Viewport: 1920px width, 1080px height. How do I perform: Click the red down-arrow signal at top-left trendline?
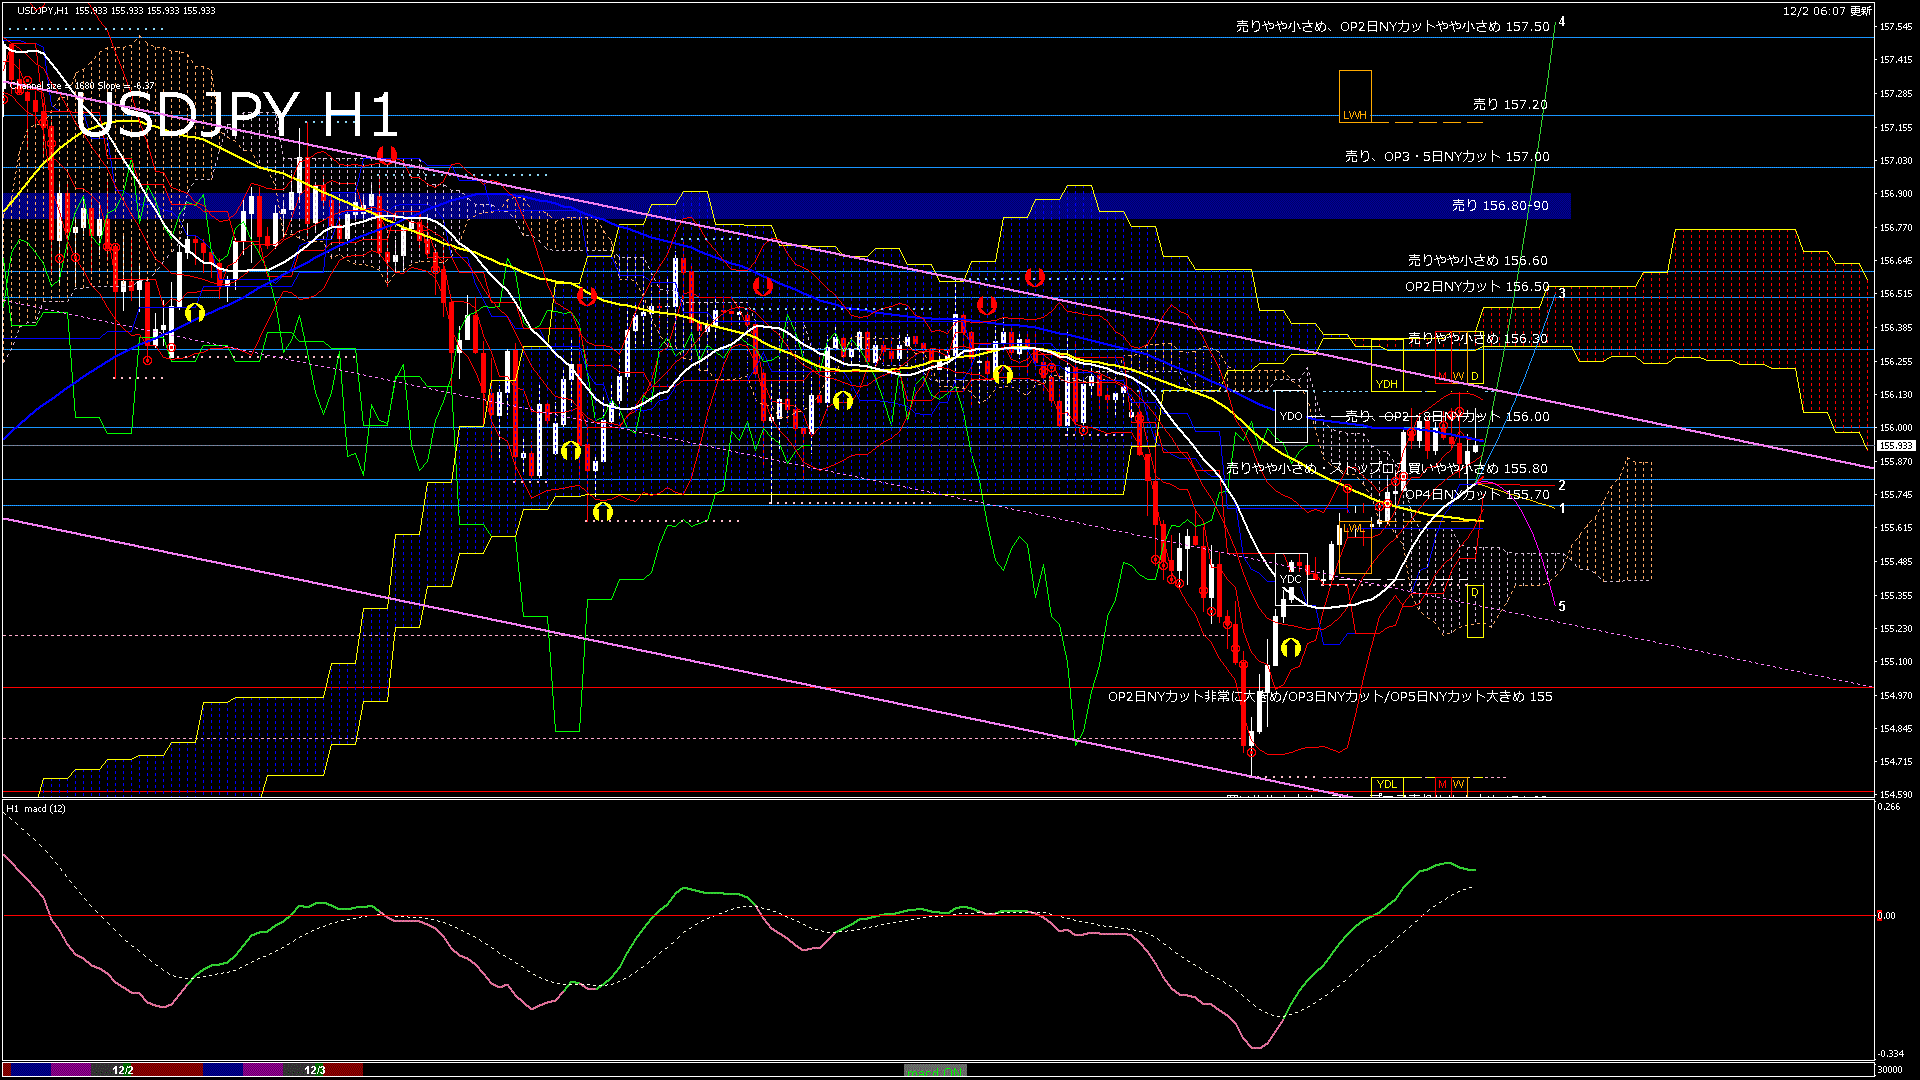[x=387, y=155]
